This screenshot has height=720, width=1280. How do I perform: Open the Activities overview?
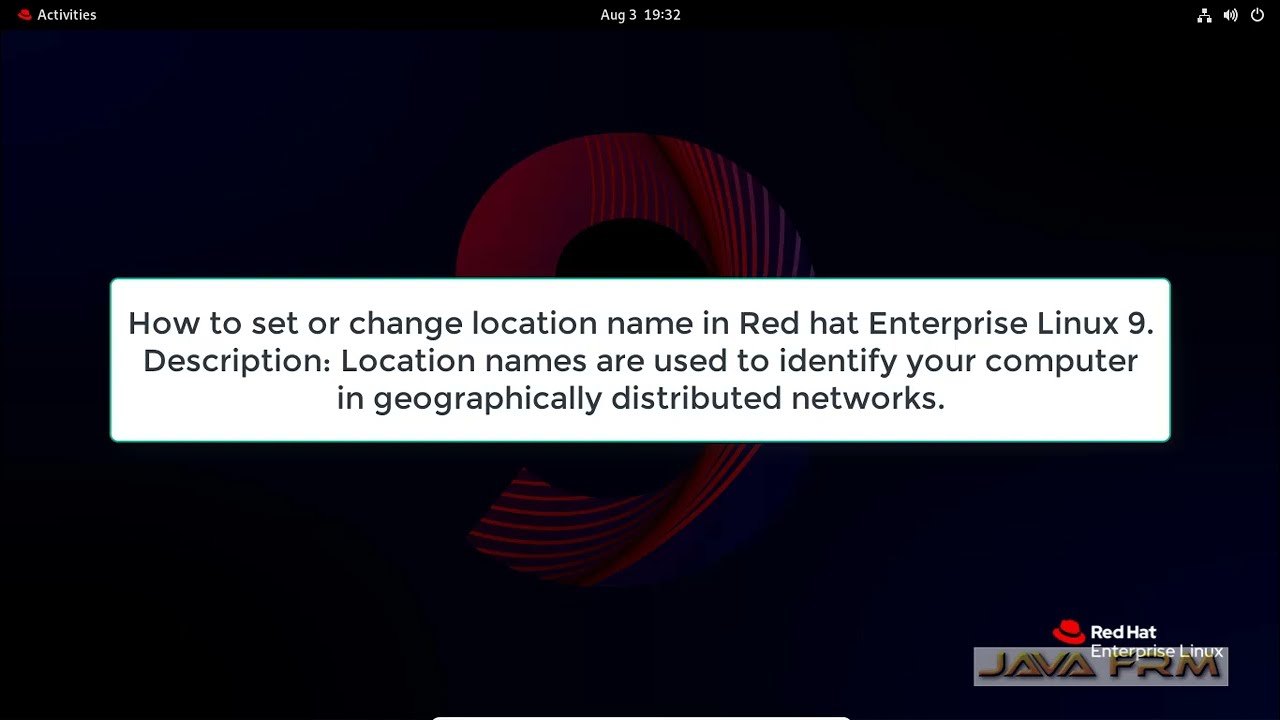coord(66,15)
